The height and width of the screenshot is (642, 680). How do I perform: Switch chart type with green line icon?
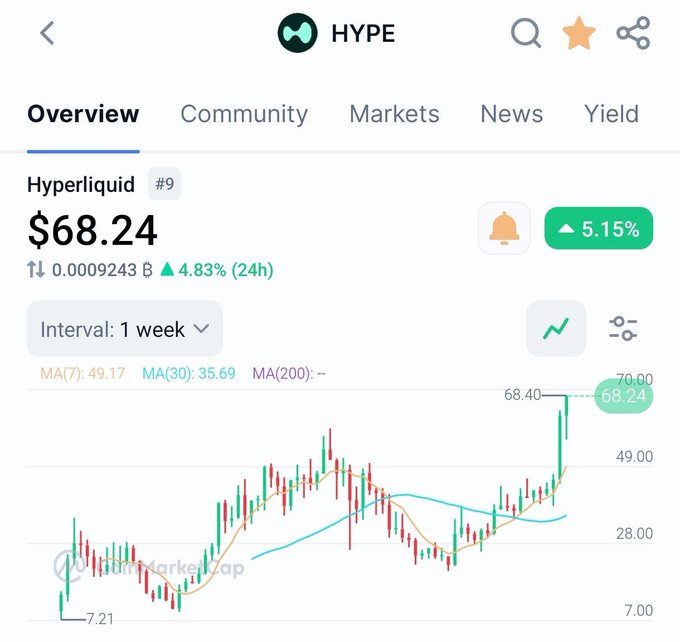tap(556, 328)
